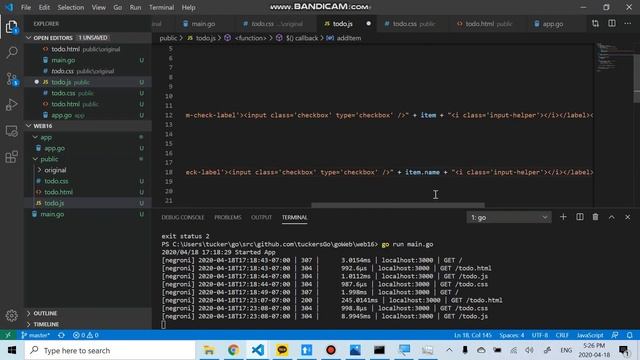Viewport: 640px width, 360px height.
Task: Open the Manage settings gear
Action: [x=11, y=316]
